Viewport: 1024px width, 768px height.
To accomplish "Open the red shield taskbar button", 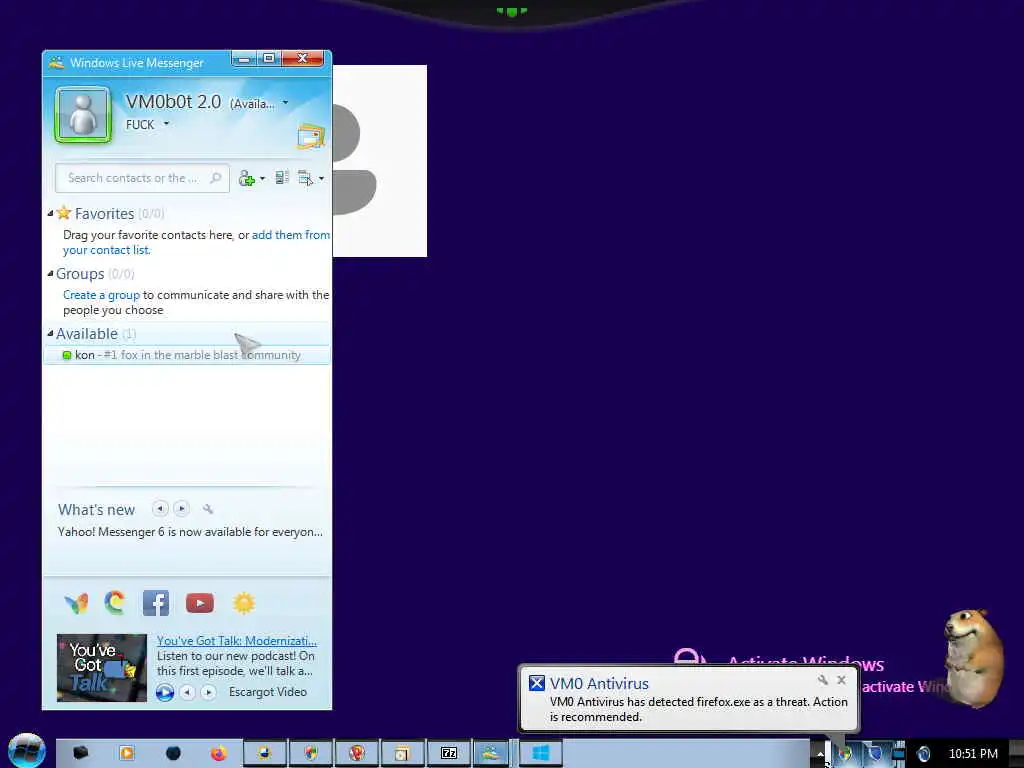I will coord(357,753).
